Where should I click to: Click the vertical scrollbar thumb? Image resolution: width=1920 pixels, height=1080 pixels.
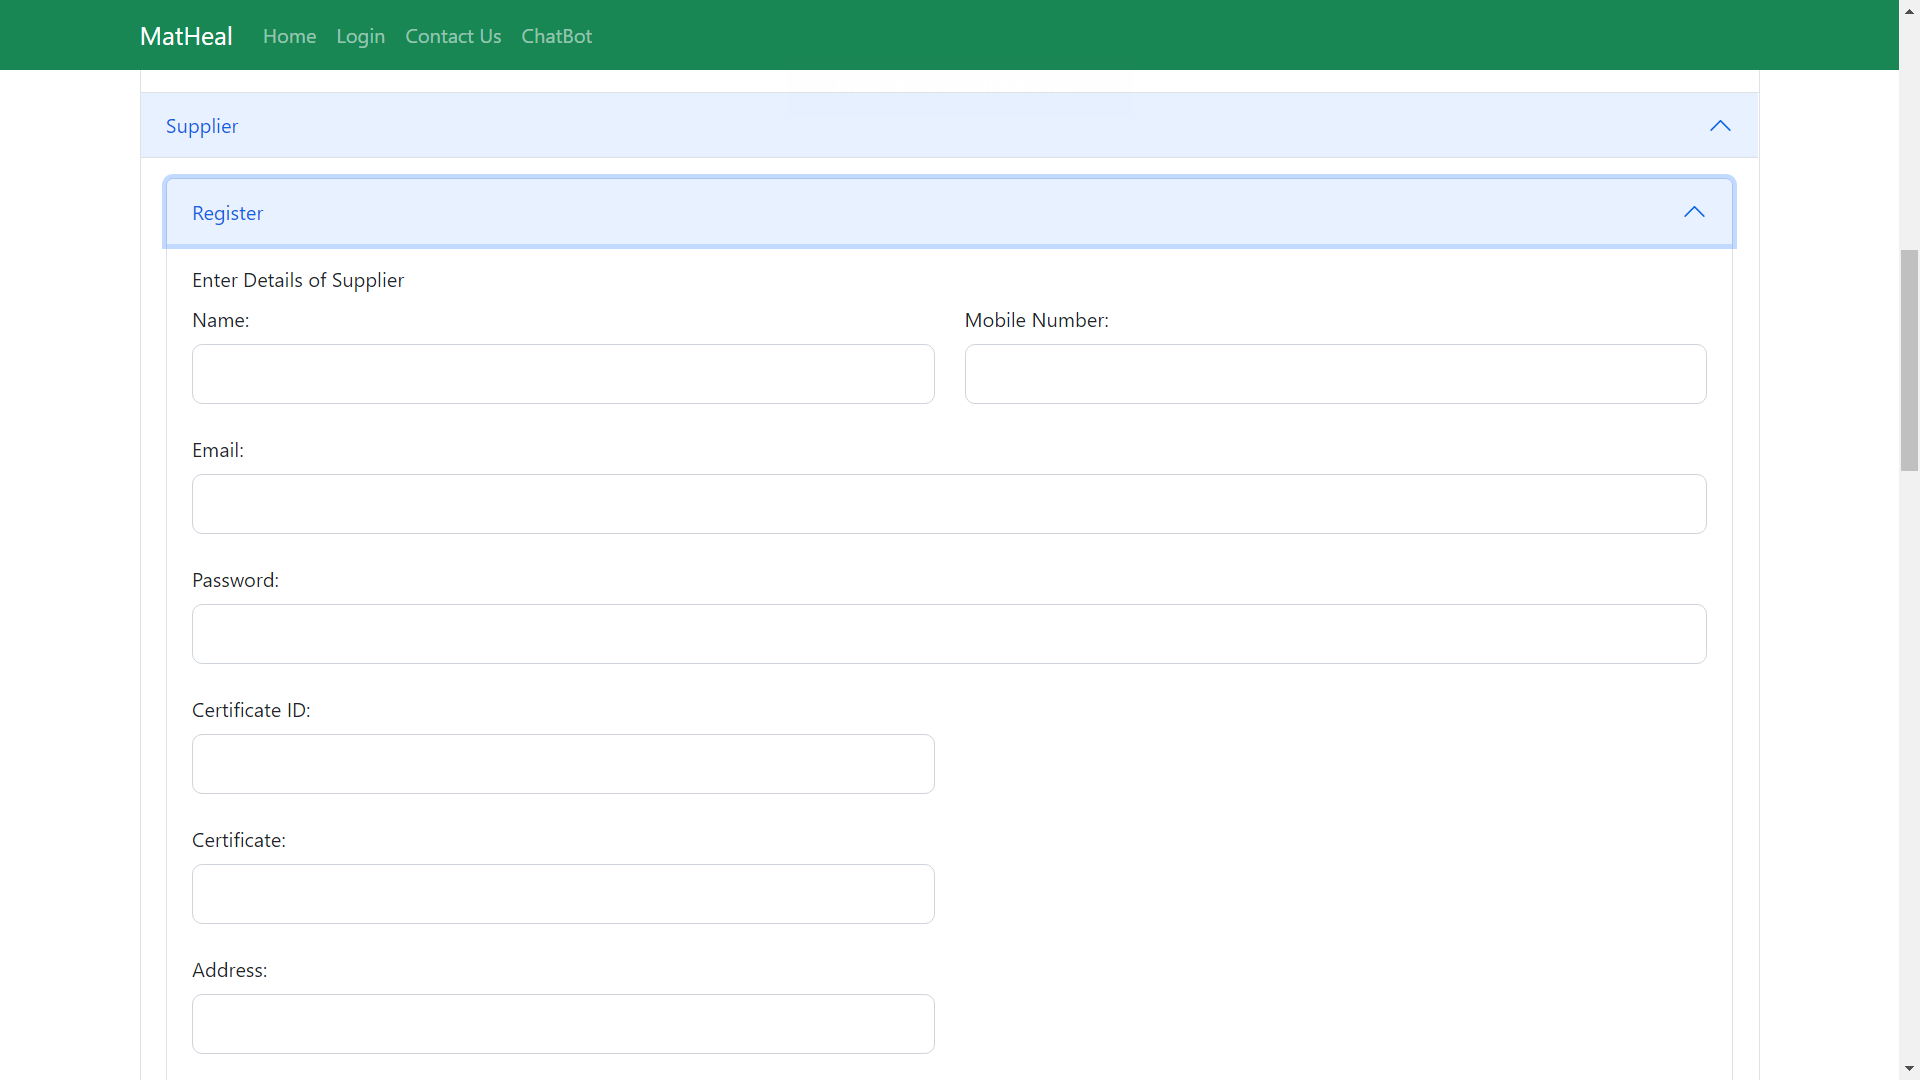click(1909, 360)
